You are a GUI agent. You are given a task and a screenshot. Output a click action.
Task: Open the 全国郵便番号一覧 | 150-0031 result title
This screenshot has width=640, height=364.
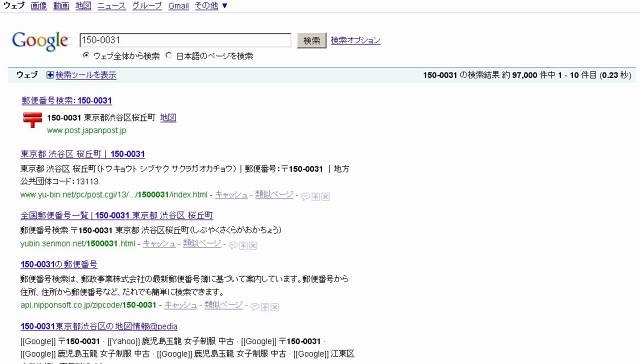[117, 215]
